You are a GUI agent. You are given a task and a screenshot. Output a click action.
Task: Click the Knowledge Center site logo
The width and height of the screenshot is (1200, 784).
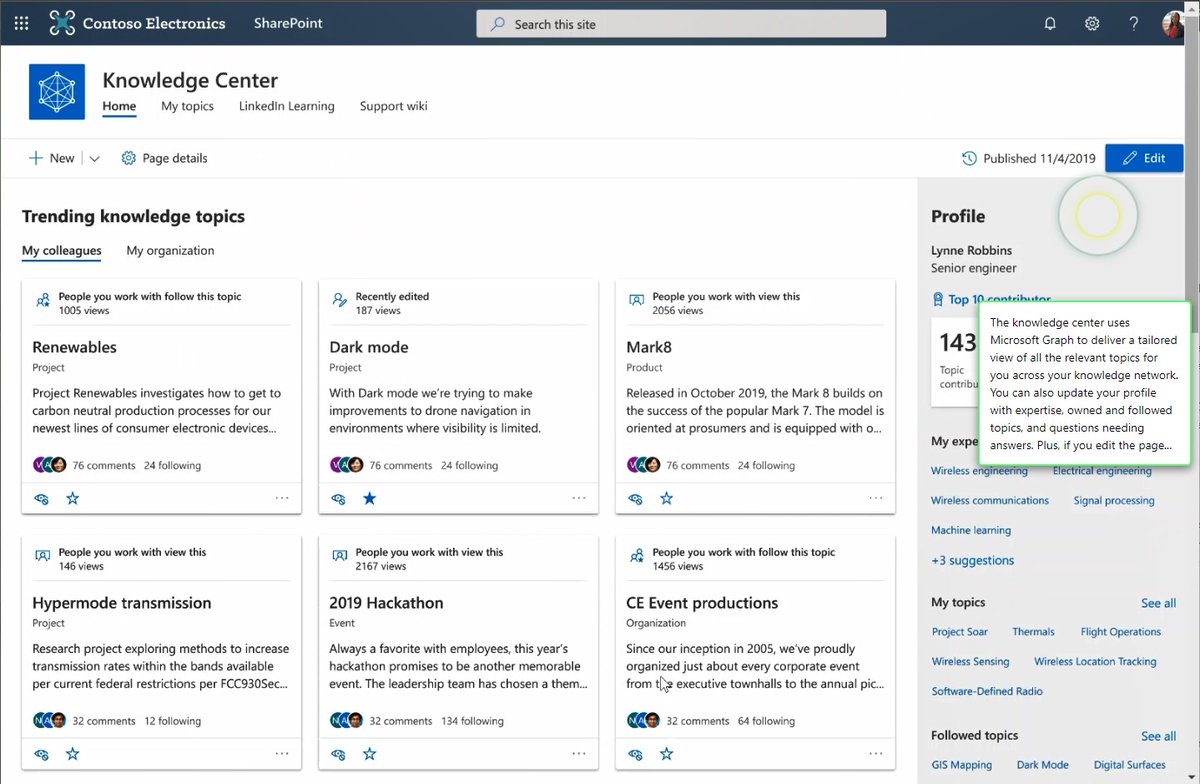click(57, 92)
